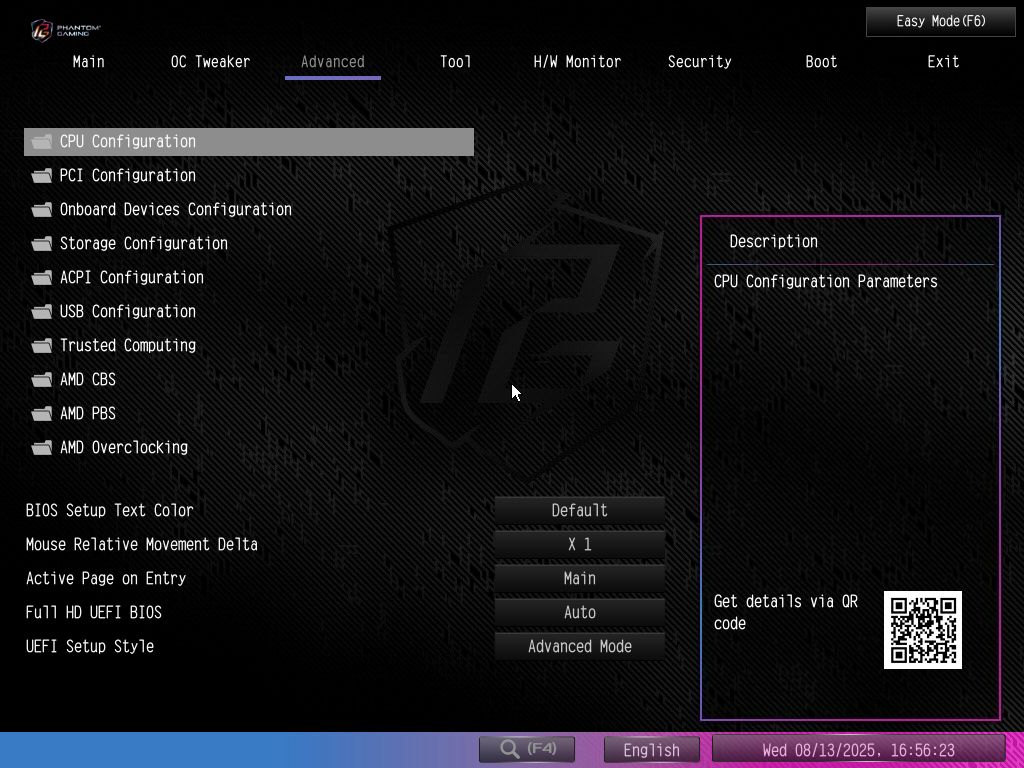Select the Advanced tab
The image size is (1024, 768).
pyautogui.click(x=332, y=62)
